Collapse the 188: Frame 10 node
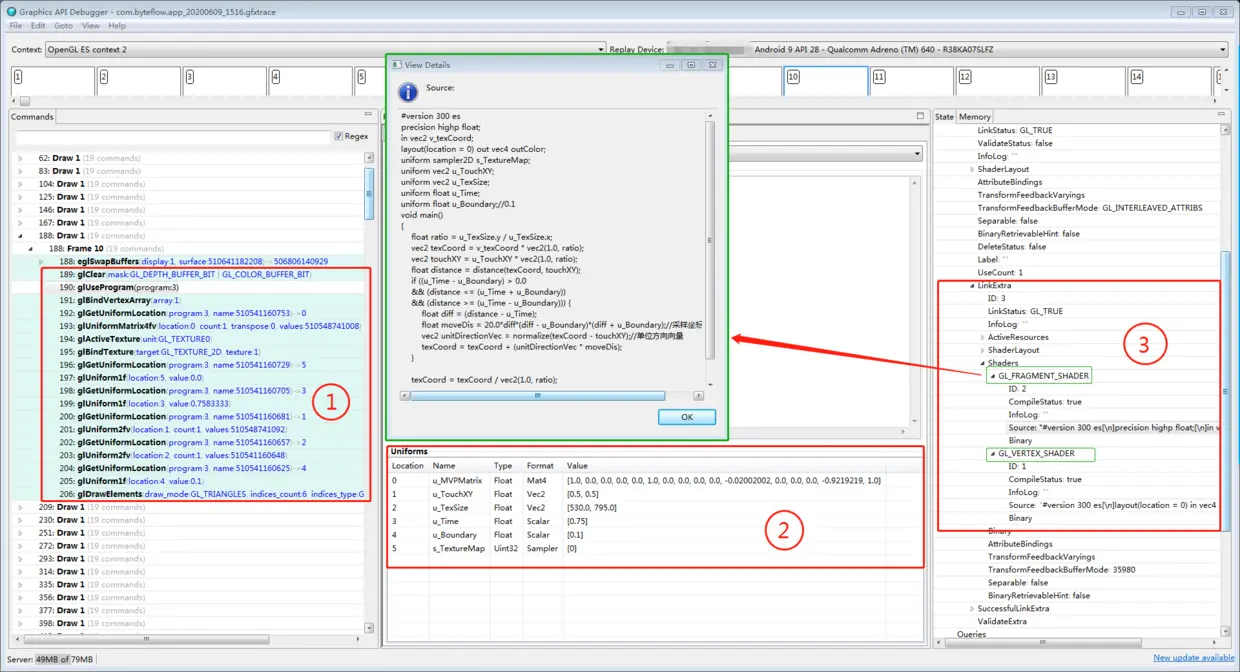1240x672 pixels. click(30, 249)
